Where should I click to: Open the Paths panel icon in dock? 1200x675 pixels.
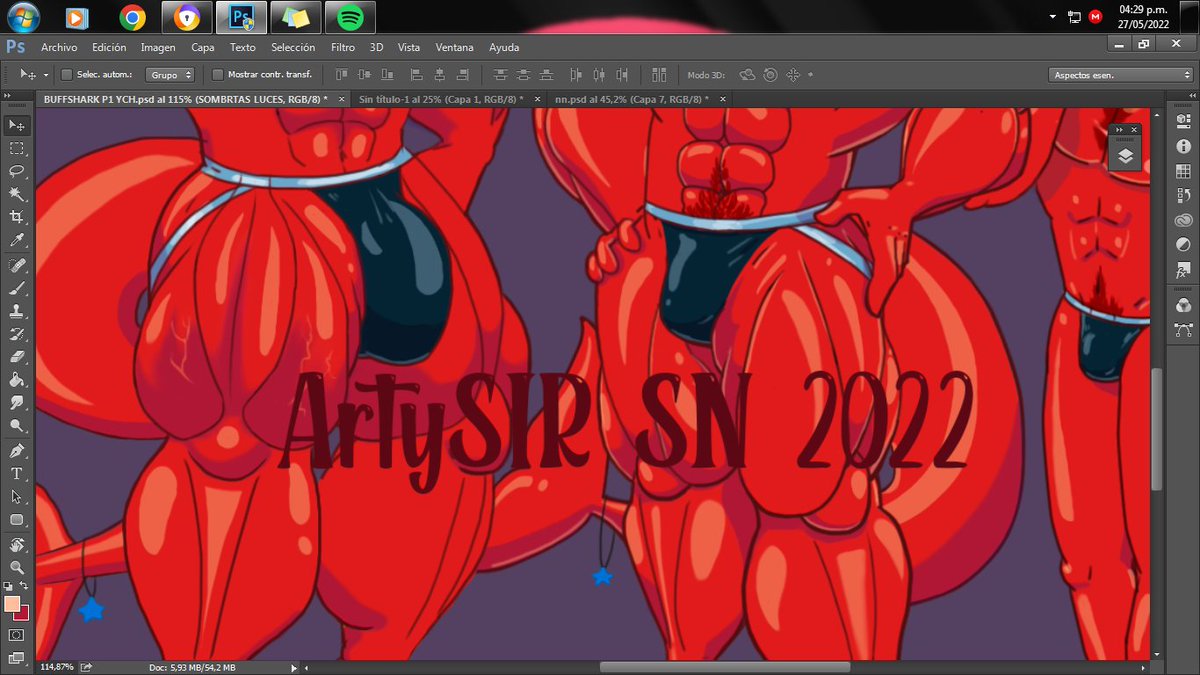[1184, 329]
